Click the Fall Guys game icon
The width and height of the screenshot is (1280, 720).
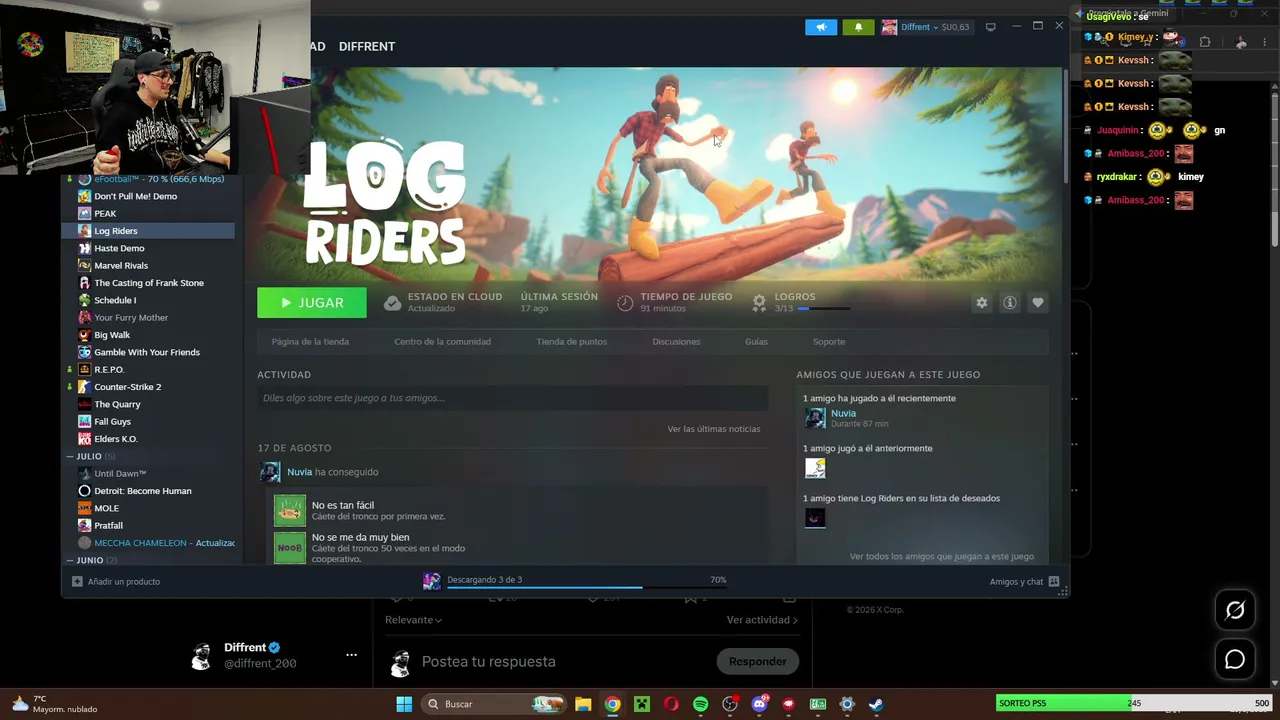pyautogui.click(x=84, y=422)
